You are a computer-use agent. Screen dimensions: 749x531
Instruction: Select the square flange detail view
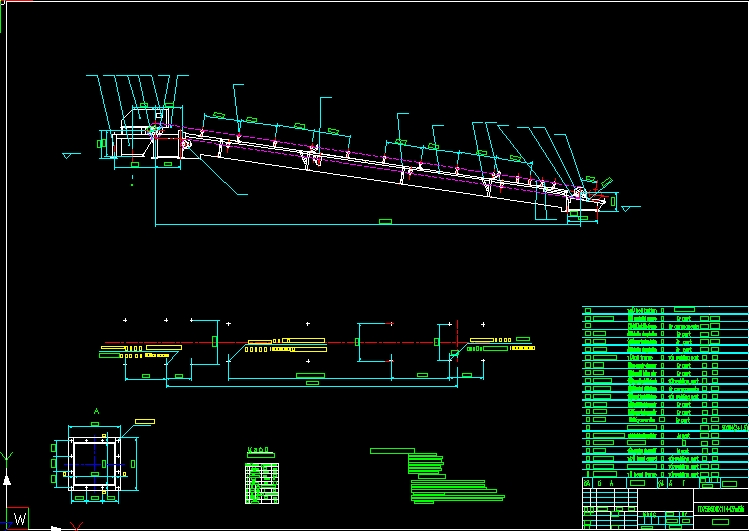point(95,464)
